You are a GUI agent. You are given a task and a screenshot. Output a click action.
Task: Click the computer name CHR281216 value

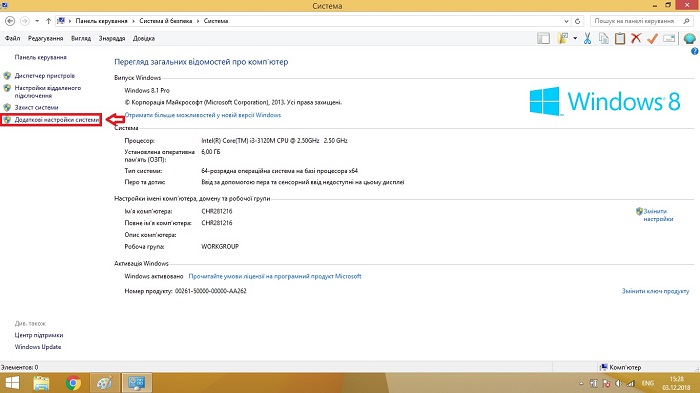(x=217, y=211)
